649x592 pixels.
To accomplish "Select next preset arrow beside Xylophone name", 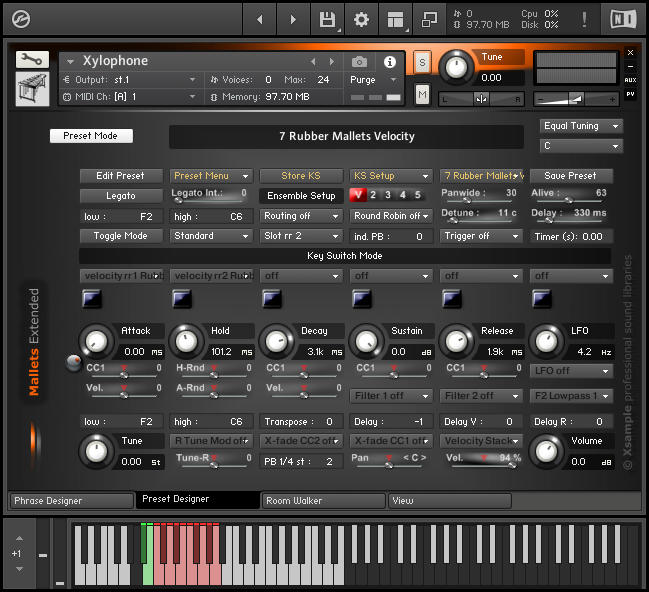I will [x=332, y=62].
